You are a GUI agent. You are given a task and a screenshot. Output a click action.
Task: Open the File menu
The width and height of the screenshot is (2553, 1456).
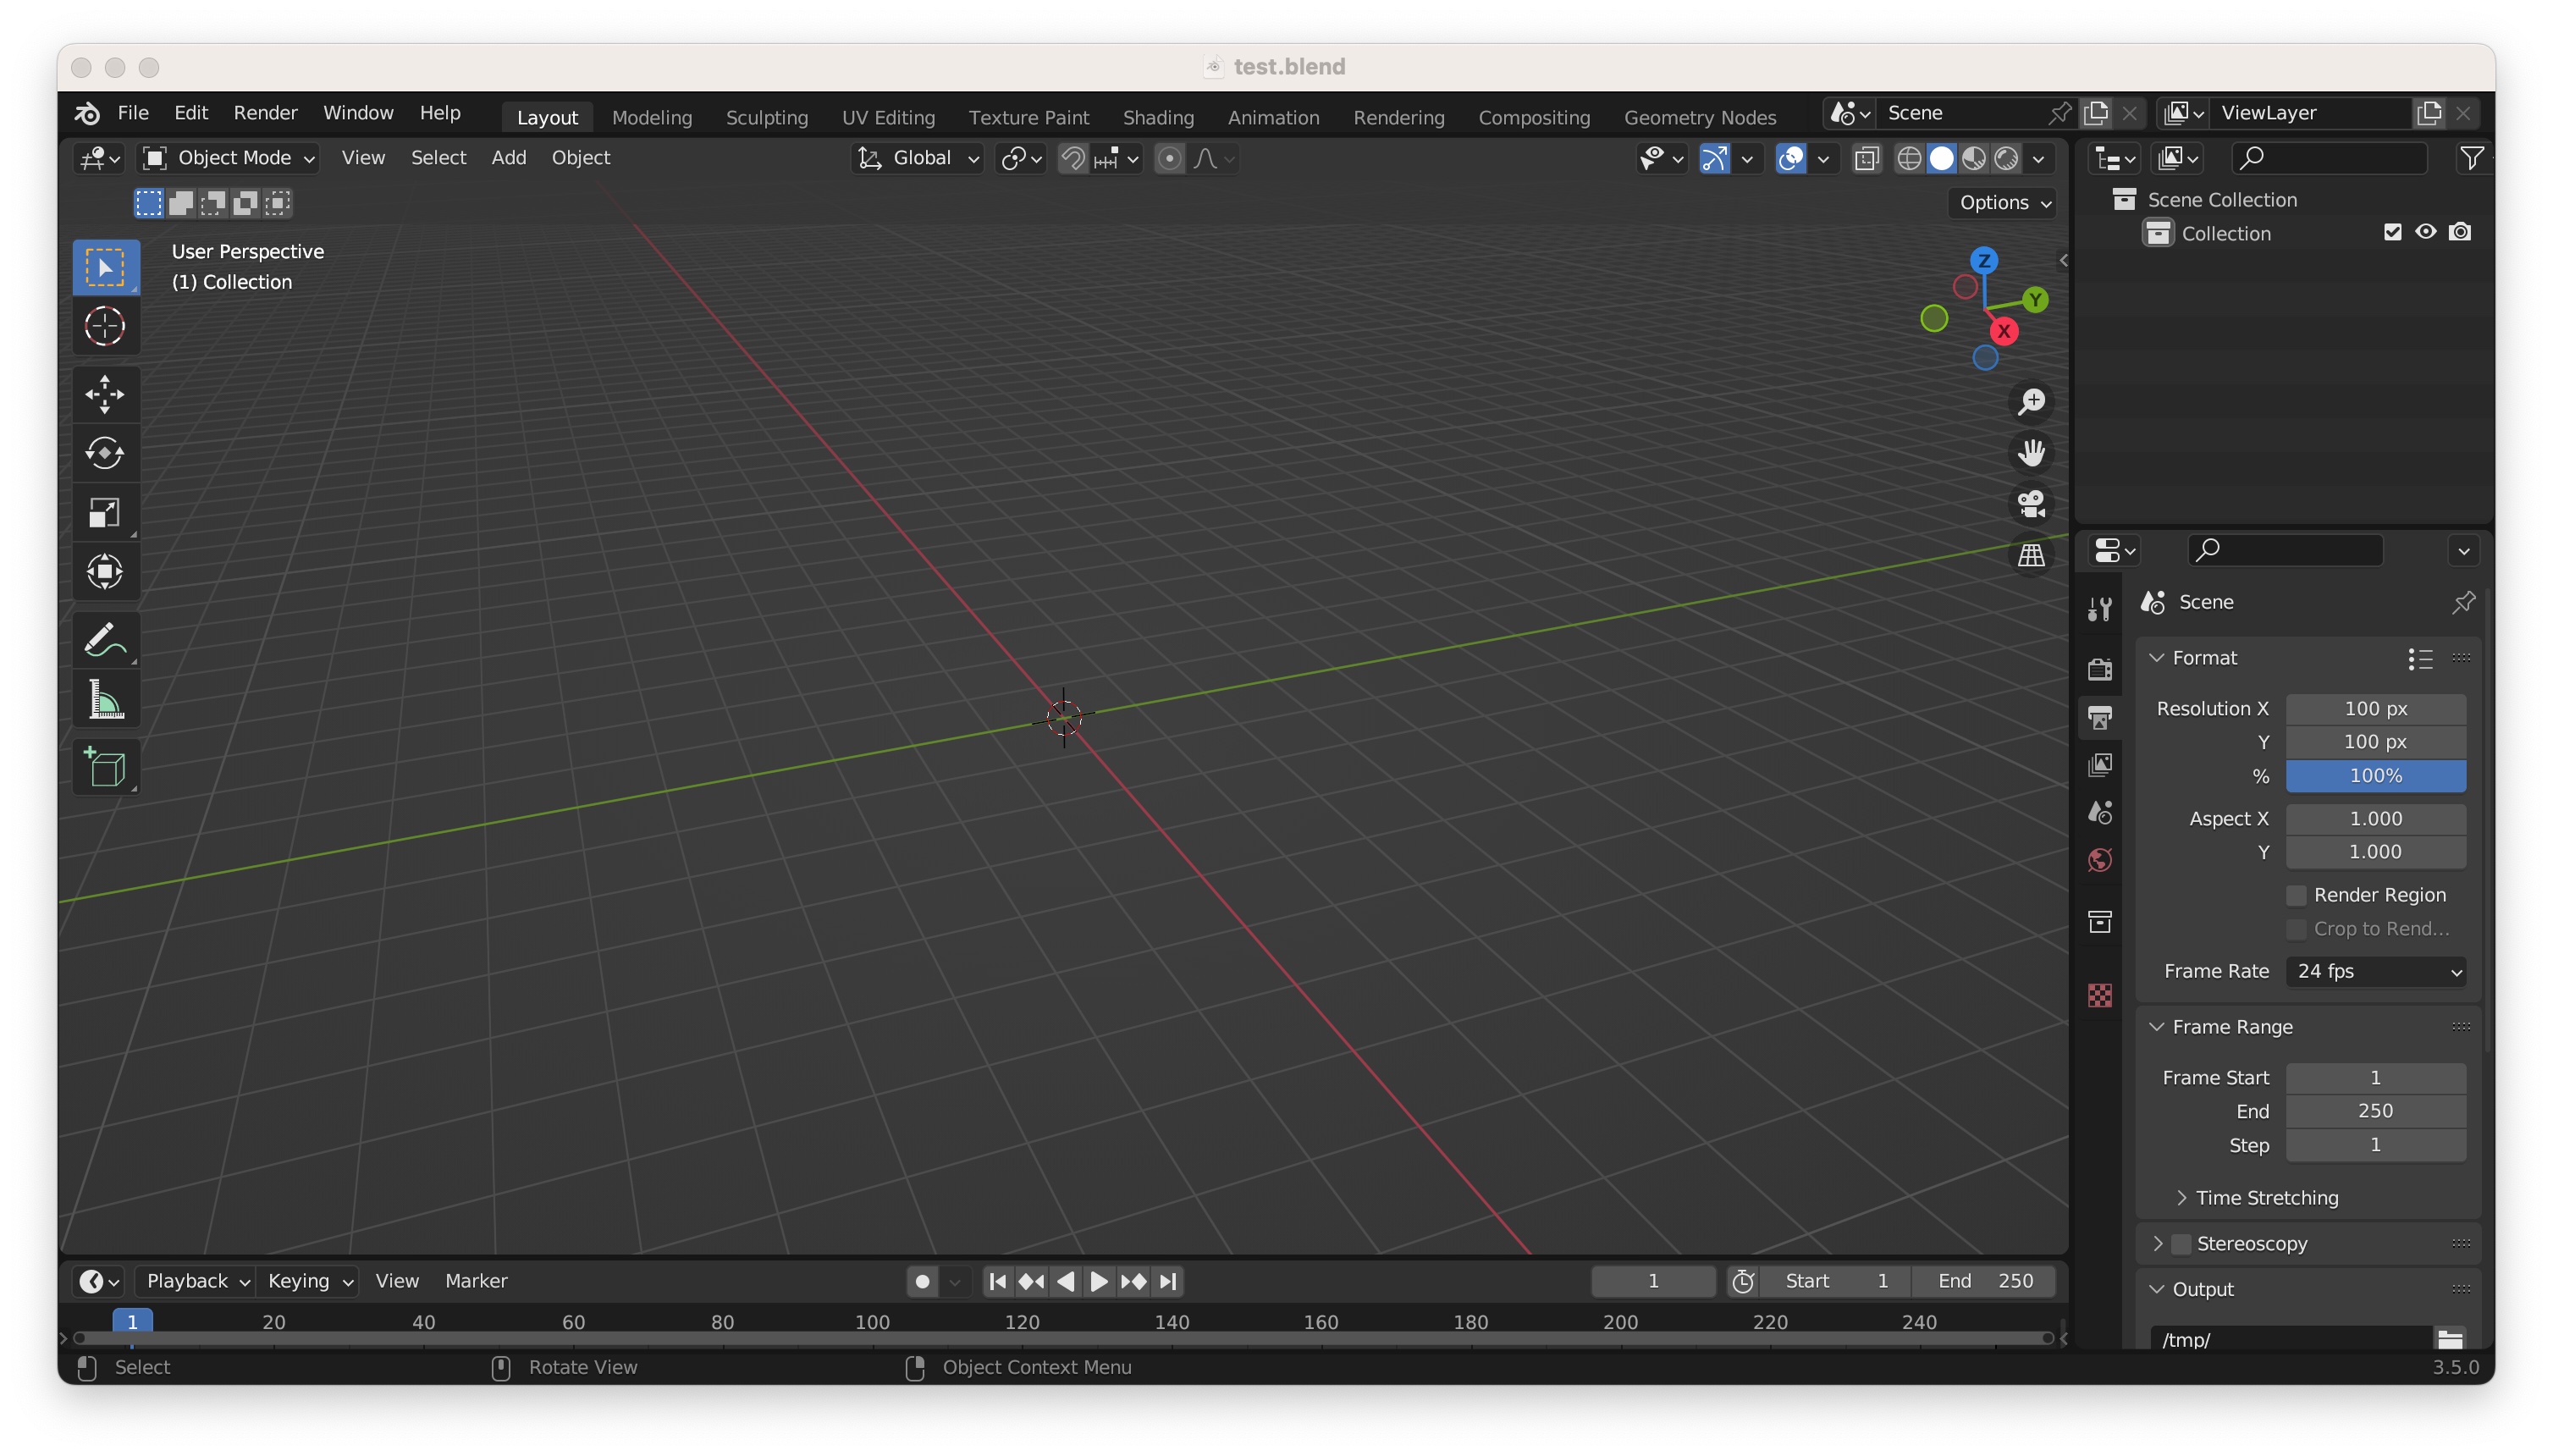(133, 113)
